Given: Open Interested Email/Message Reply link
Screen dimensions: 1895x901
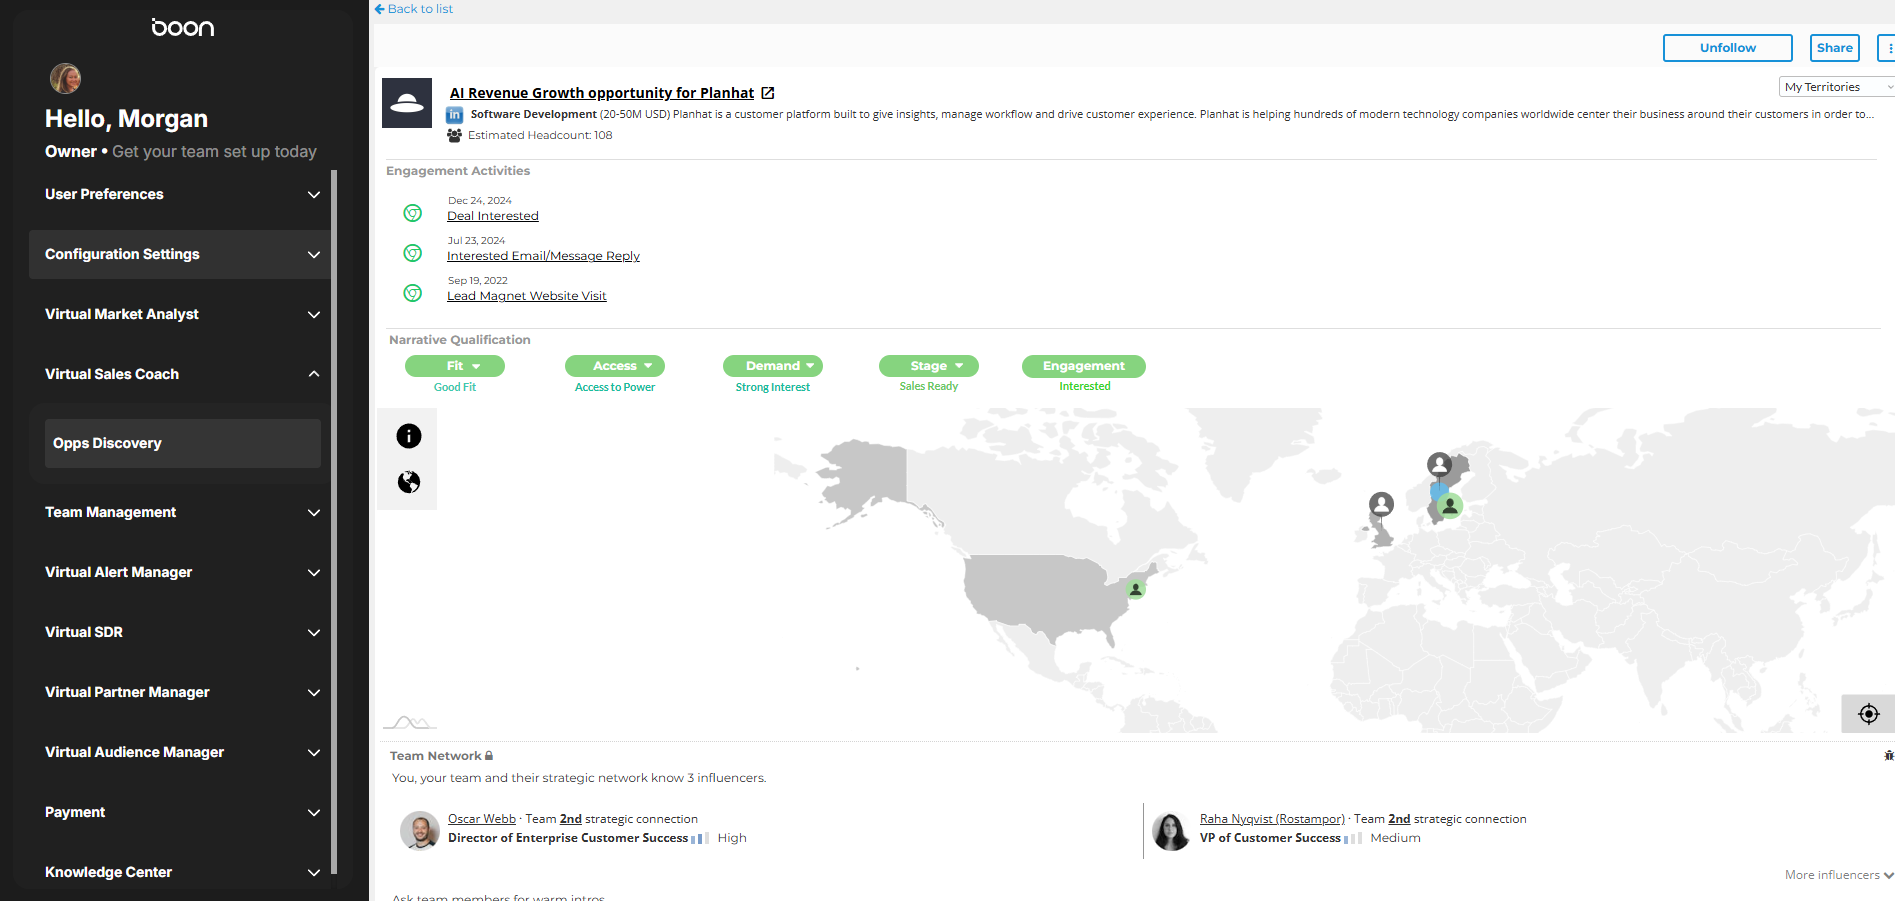Looking at the screenshot, I should [543, 256].
